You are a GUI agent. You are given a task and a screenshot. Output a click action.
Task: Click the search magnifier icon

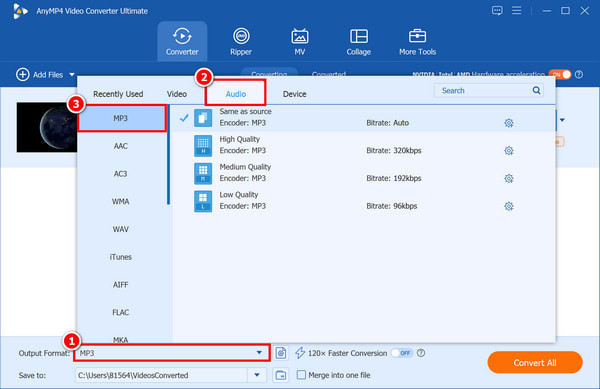536,90
